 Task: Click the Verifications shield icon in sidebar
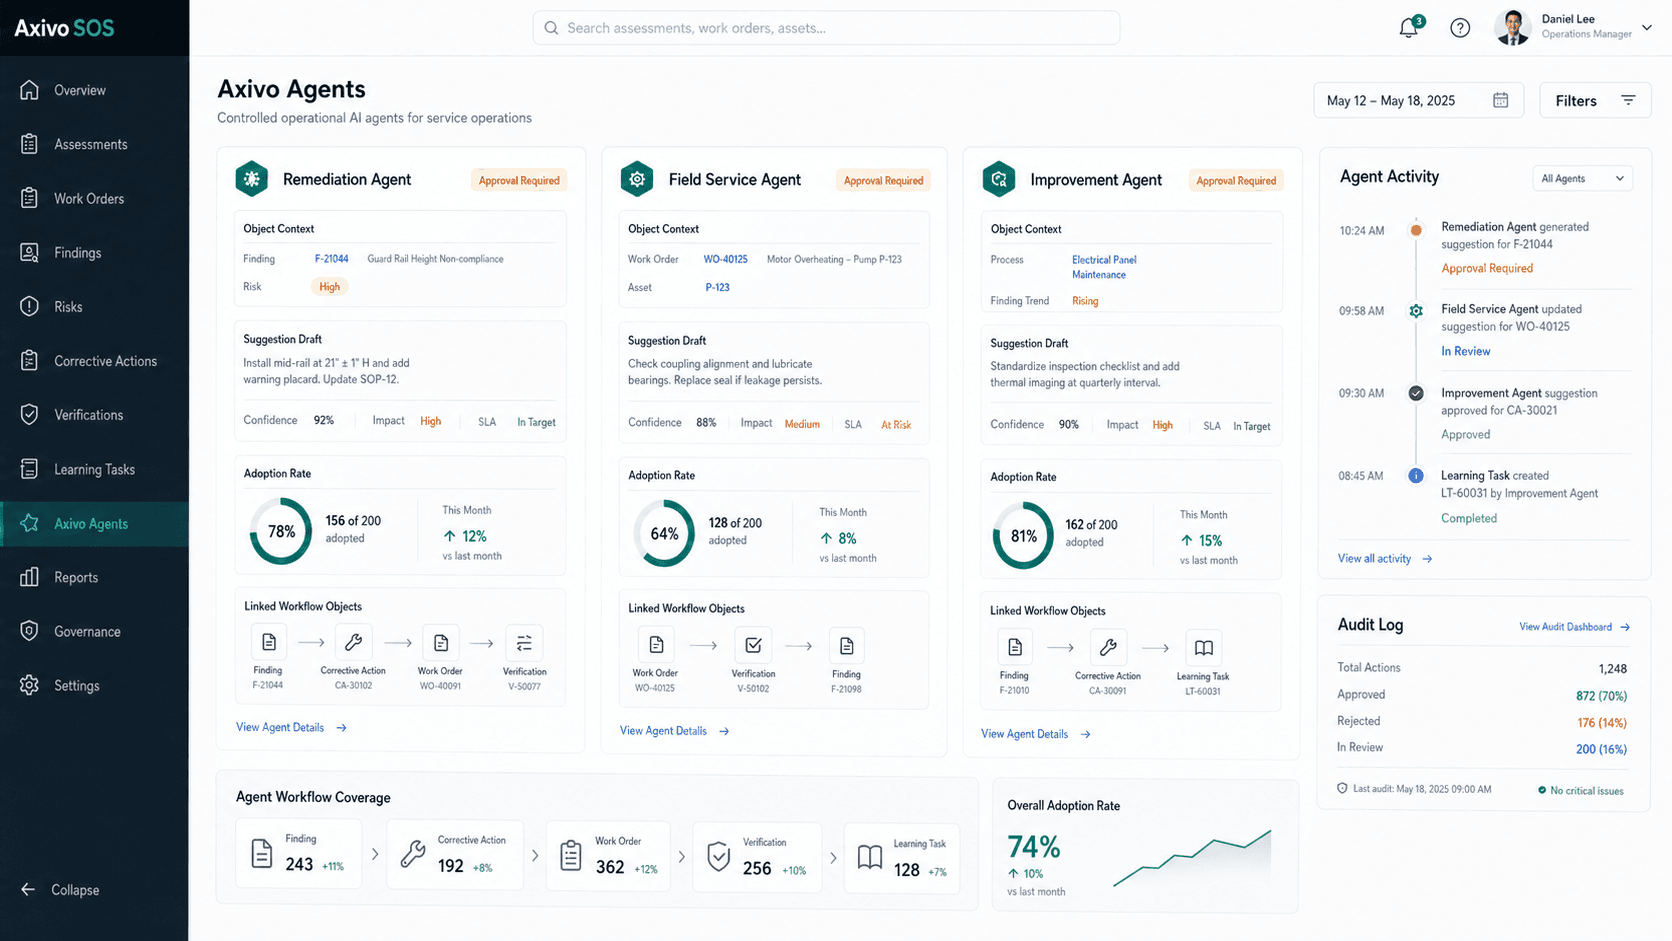[x=29, y=415]
